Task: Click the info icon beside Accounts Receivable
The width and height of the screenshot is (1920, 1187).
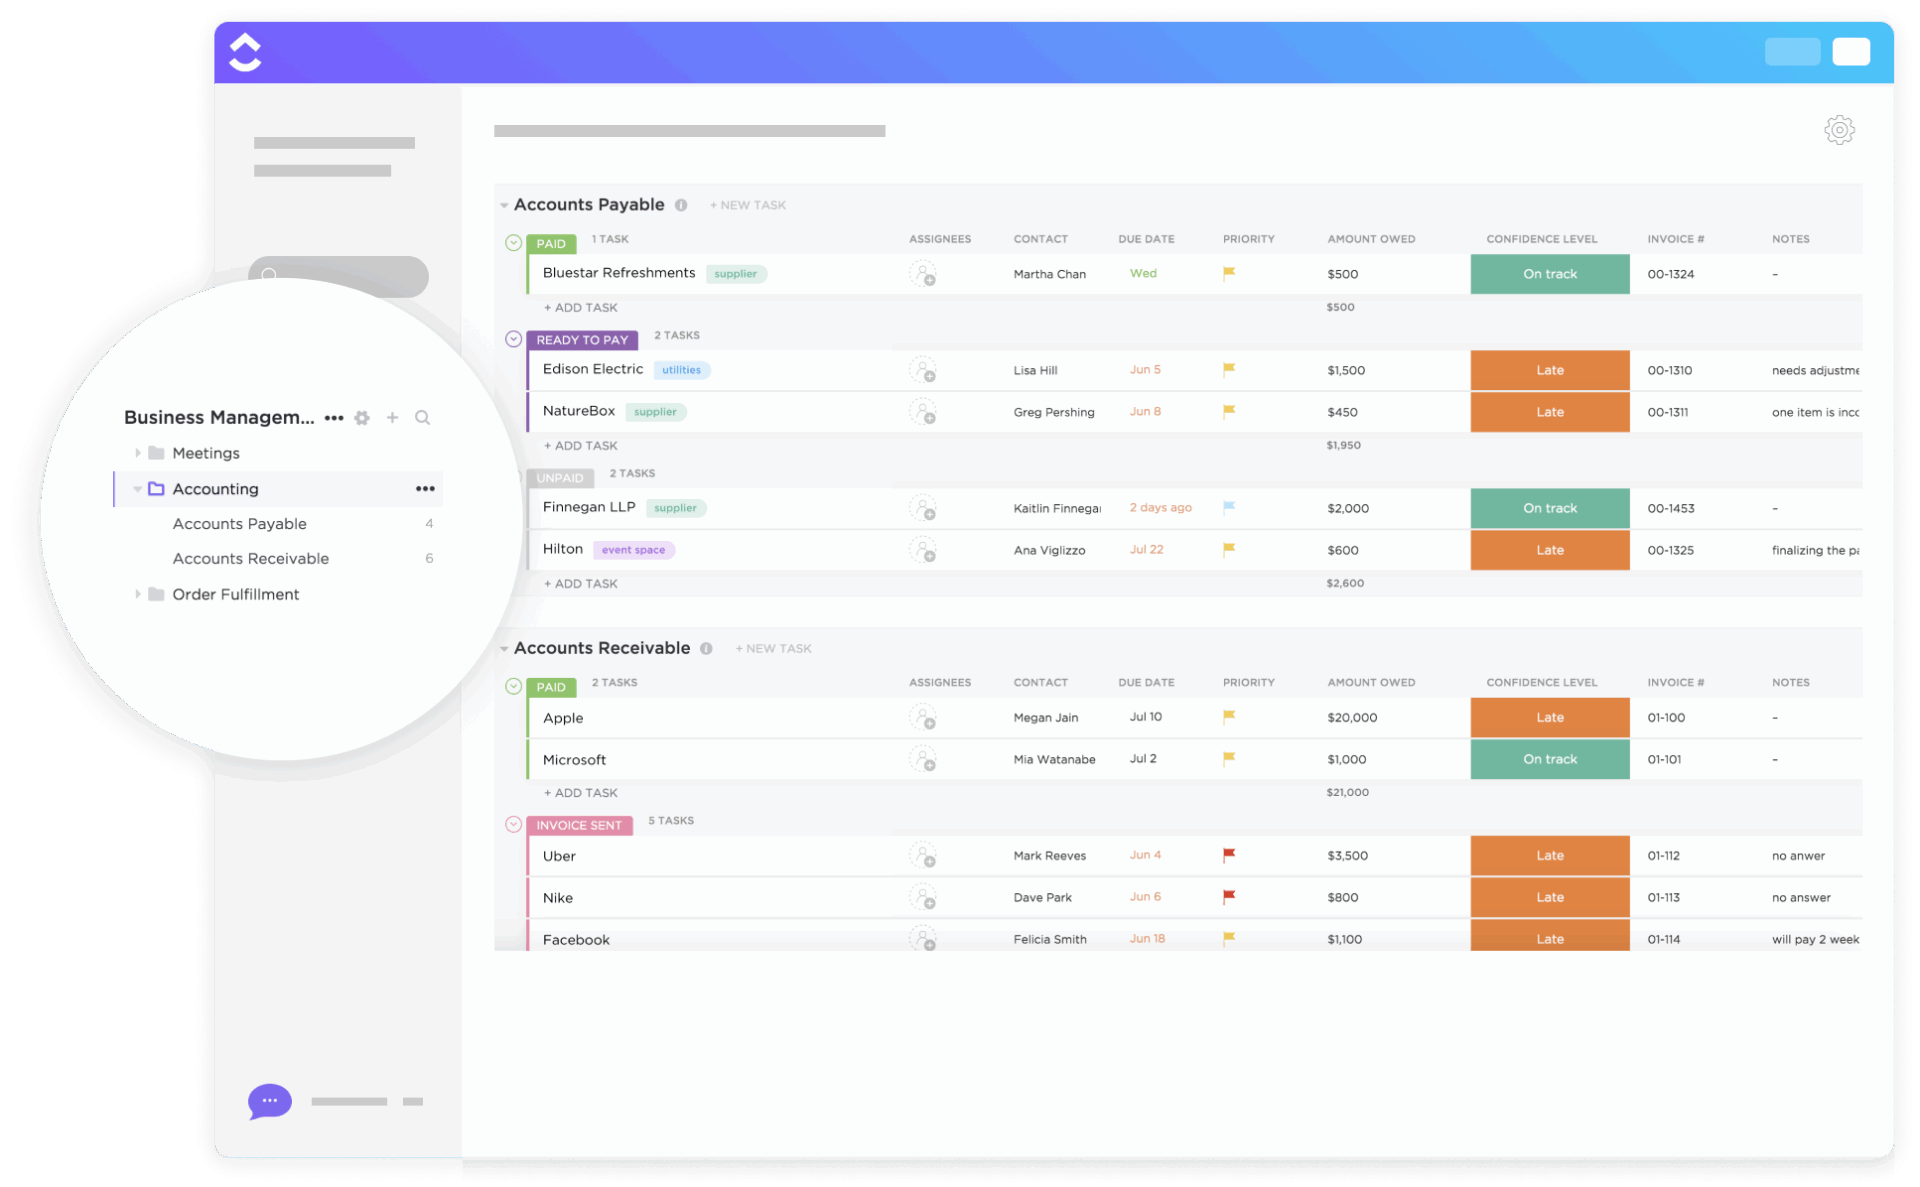Action: pyautogui.click(x=708, y=648)
